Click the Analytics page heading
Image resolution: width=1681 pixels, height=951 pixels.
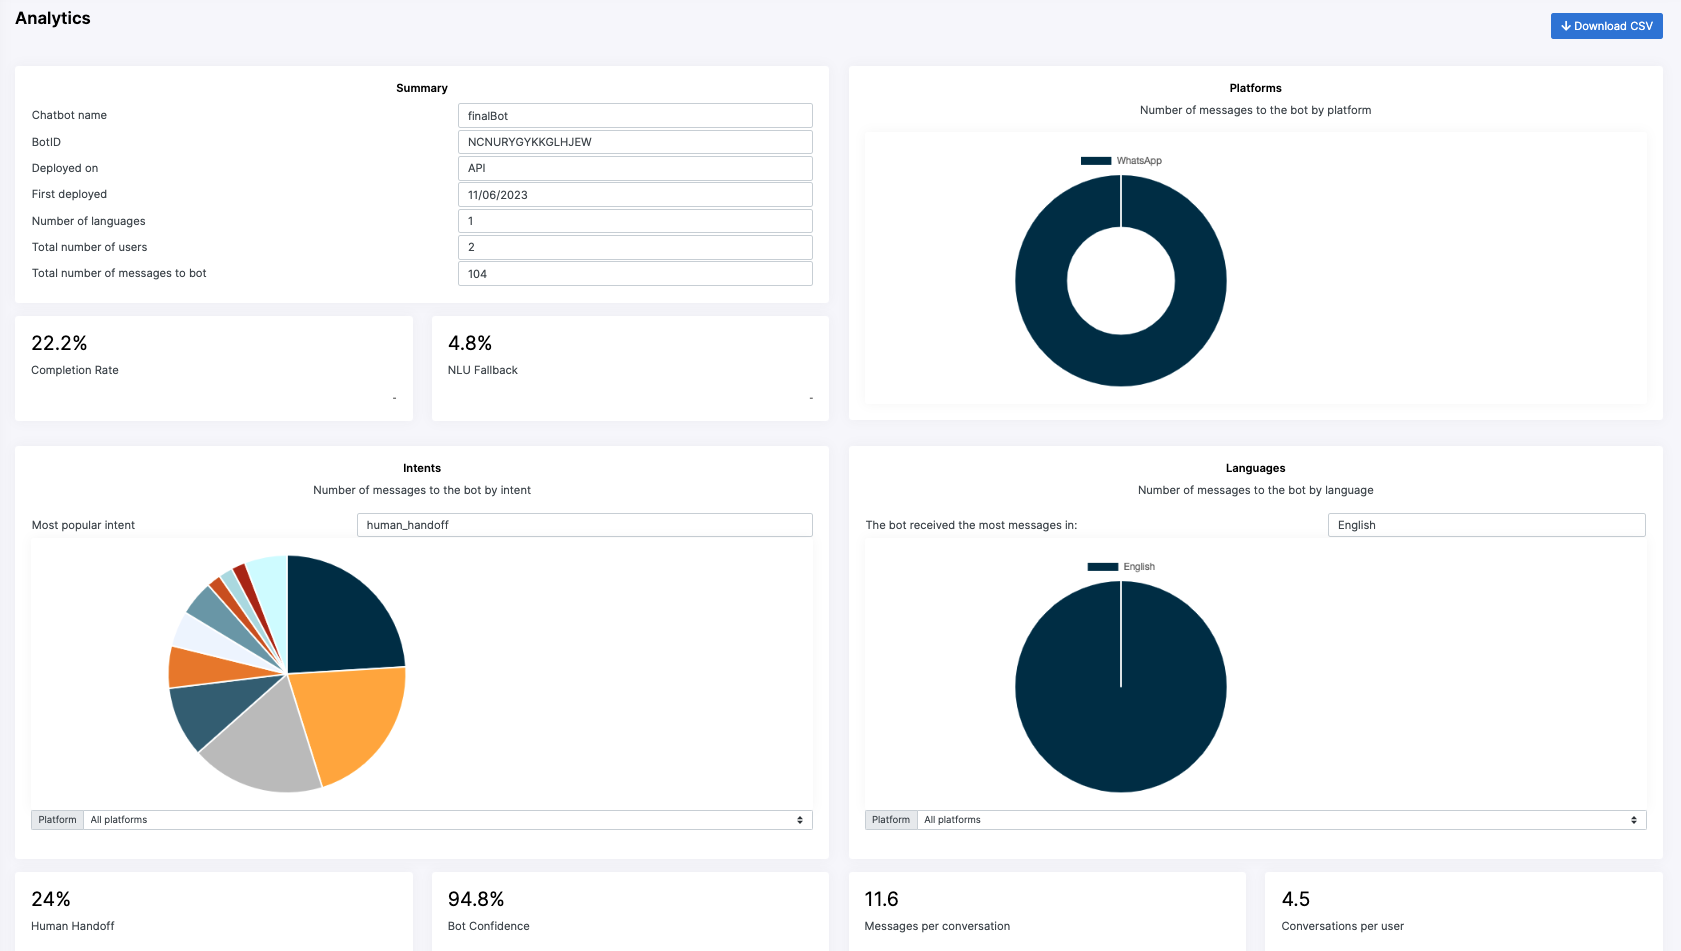[x=53, y=18]
